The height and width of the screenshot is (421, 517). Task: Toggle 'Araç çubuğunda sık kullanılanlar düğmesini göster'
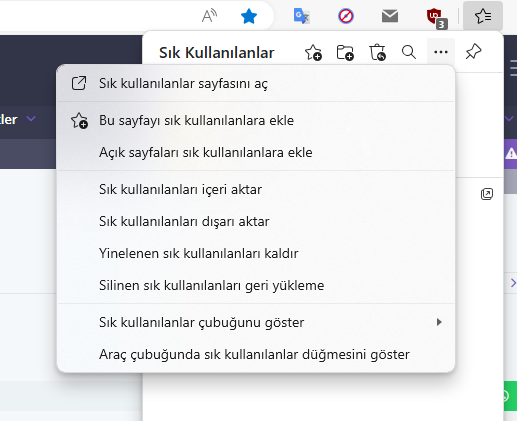[x=256, y=354]
